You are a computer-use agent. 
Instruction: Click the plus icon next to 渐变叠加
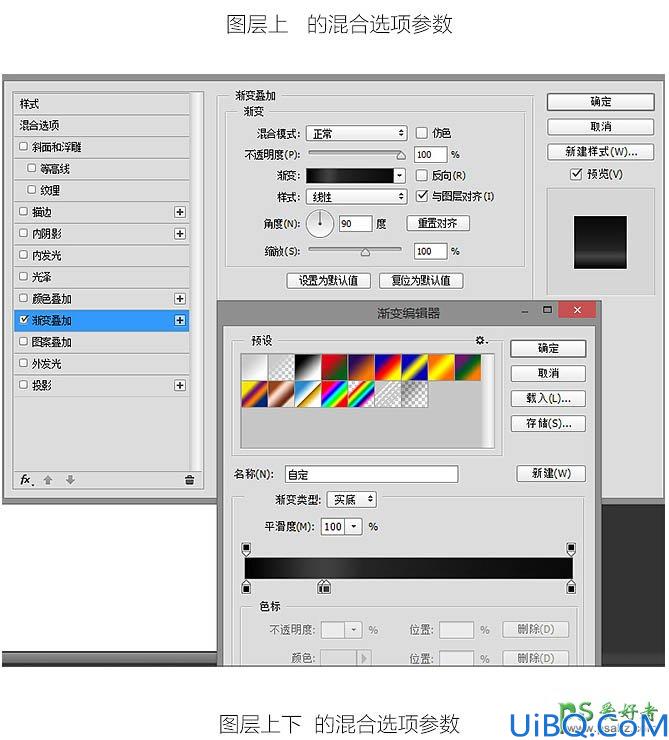tap(179, 320)
